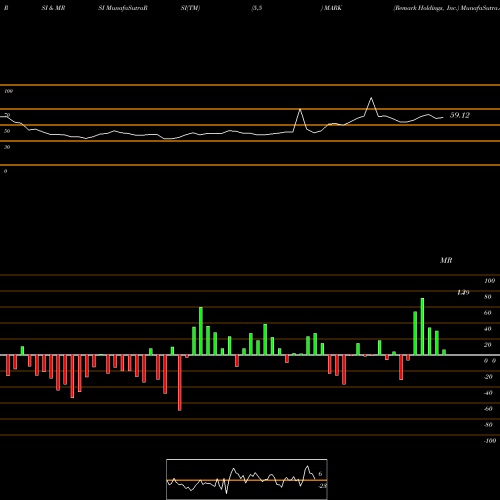Image resolution: width=500 pixels, height=500 pixels.
Task: Click the 6 value in mini chart
Action: 320,474
